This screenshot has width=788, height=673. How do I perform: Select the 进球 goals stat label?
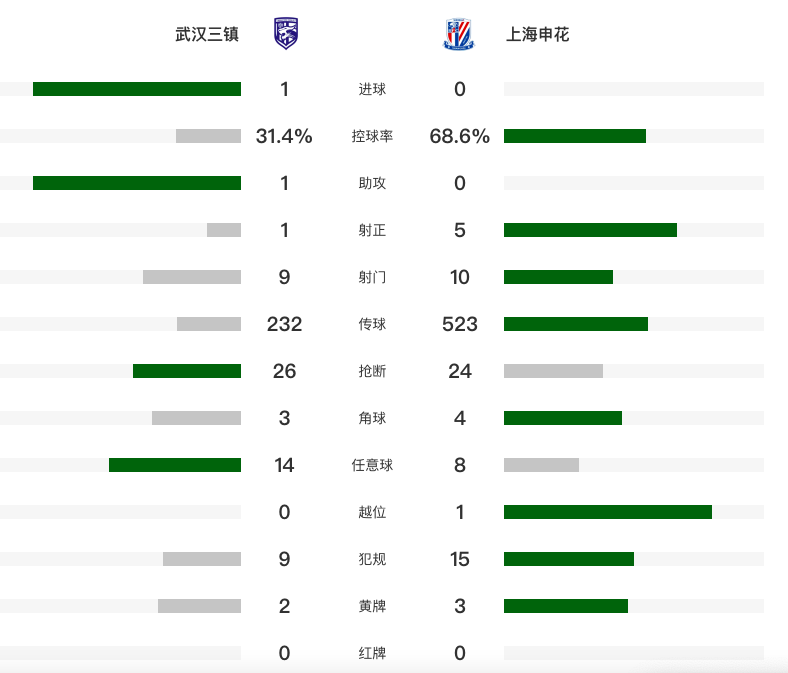pyautogui.click(x=372, y=89)
